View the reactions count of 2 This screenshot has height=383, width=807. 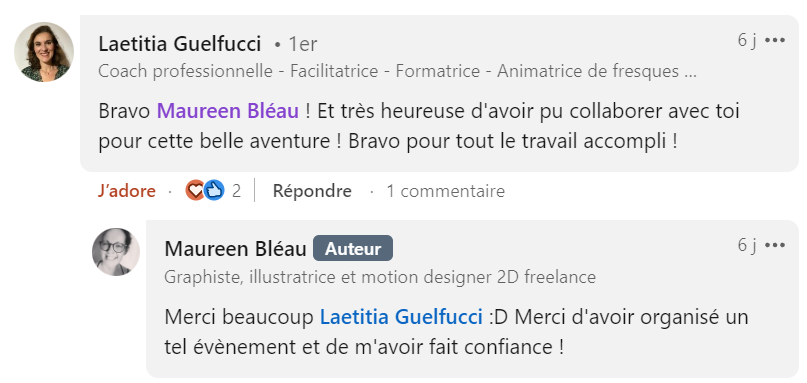click(236, 192)
